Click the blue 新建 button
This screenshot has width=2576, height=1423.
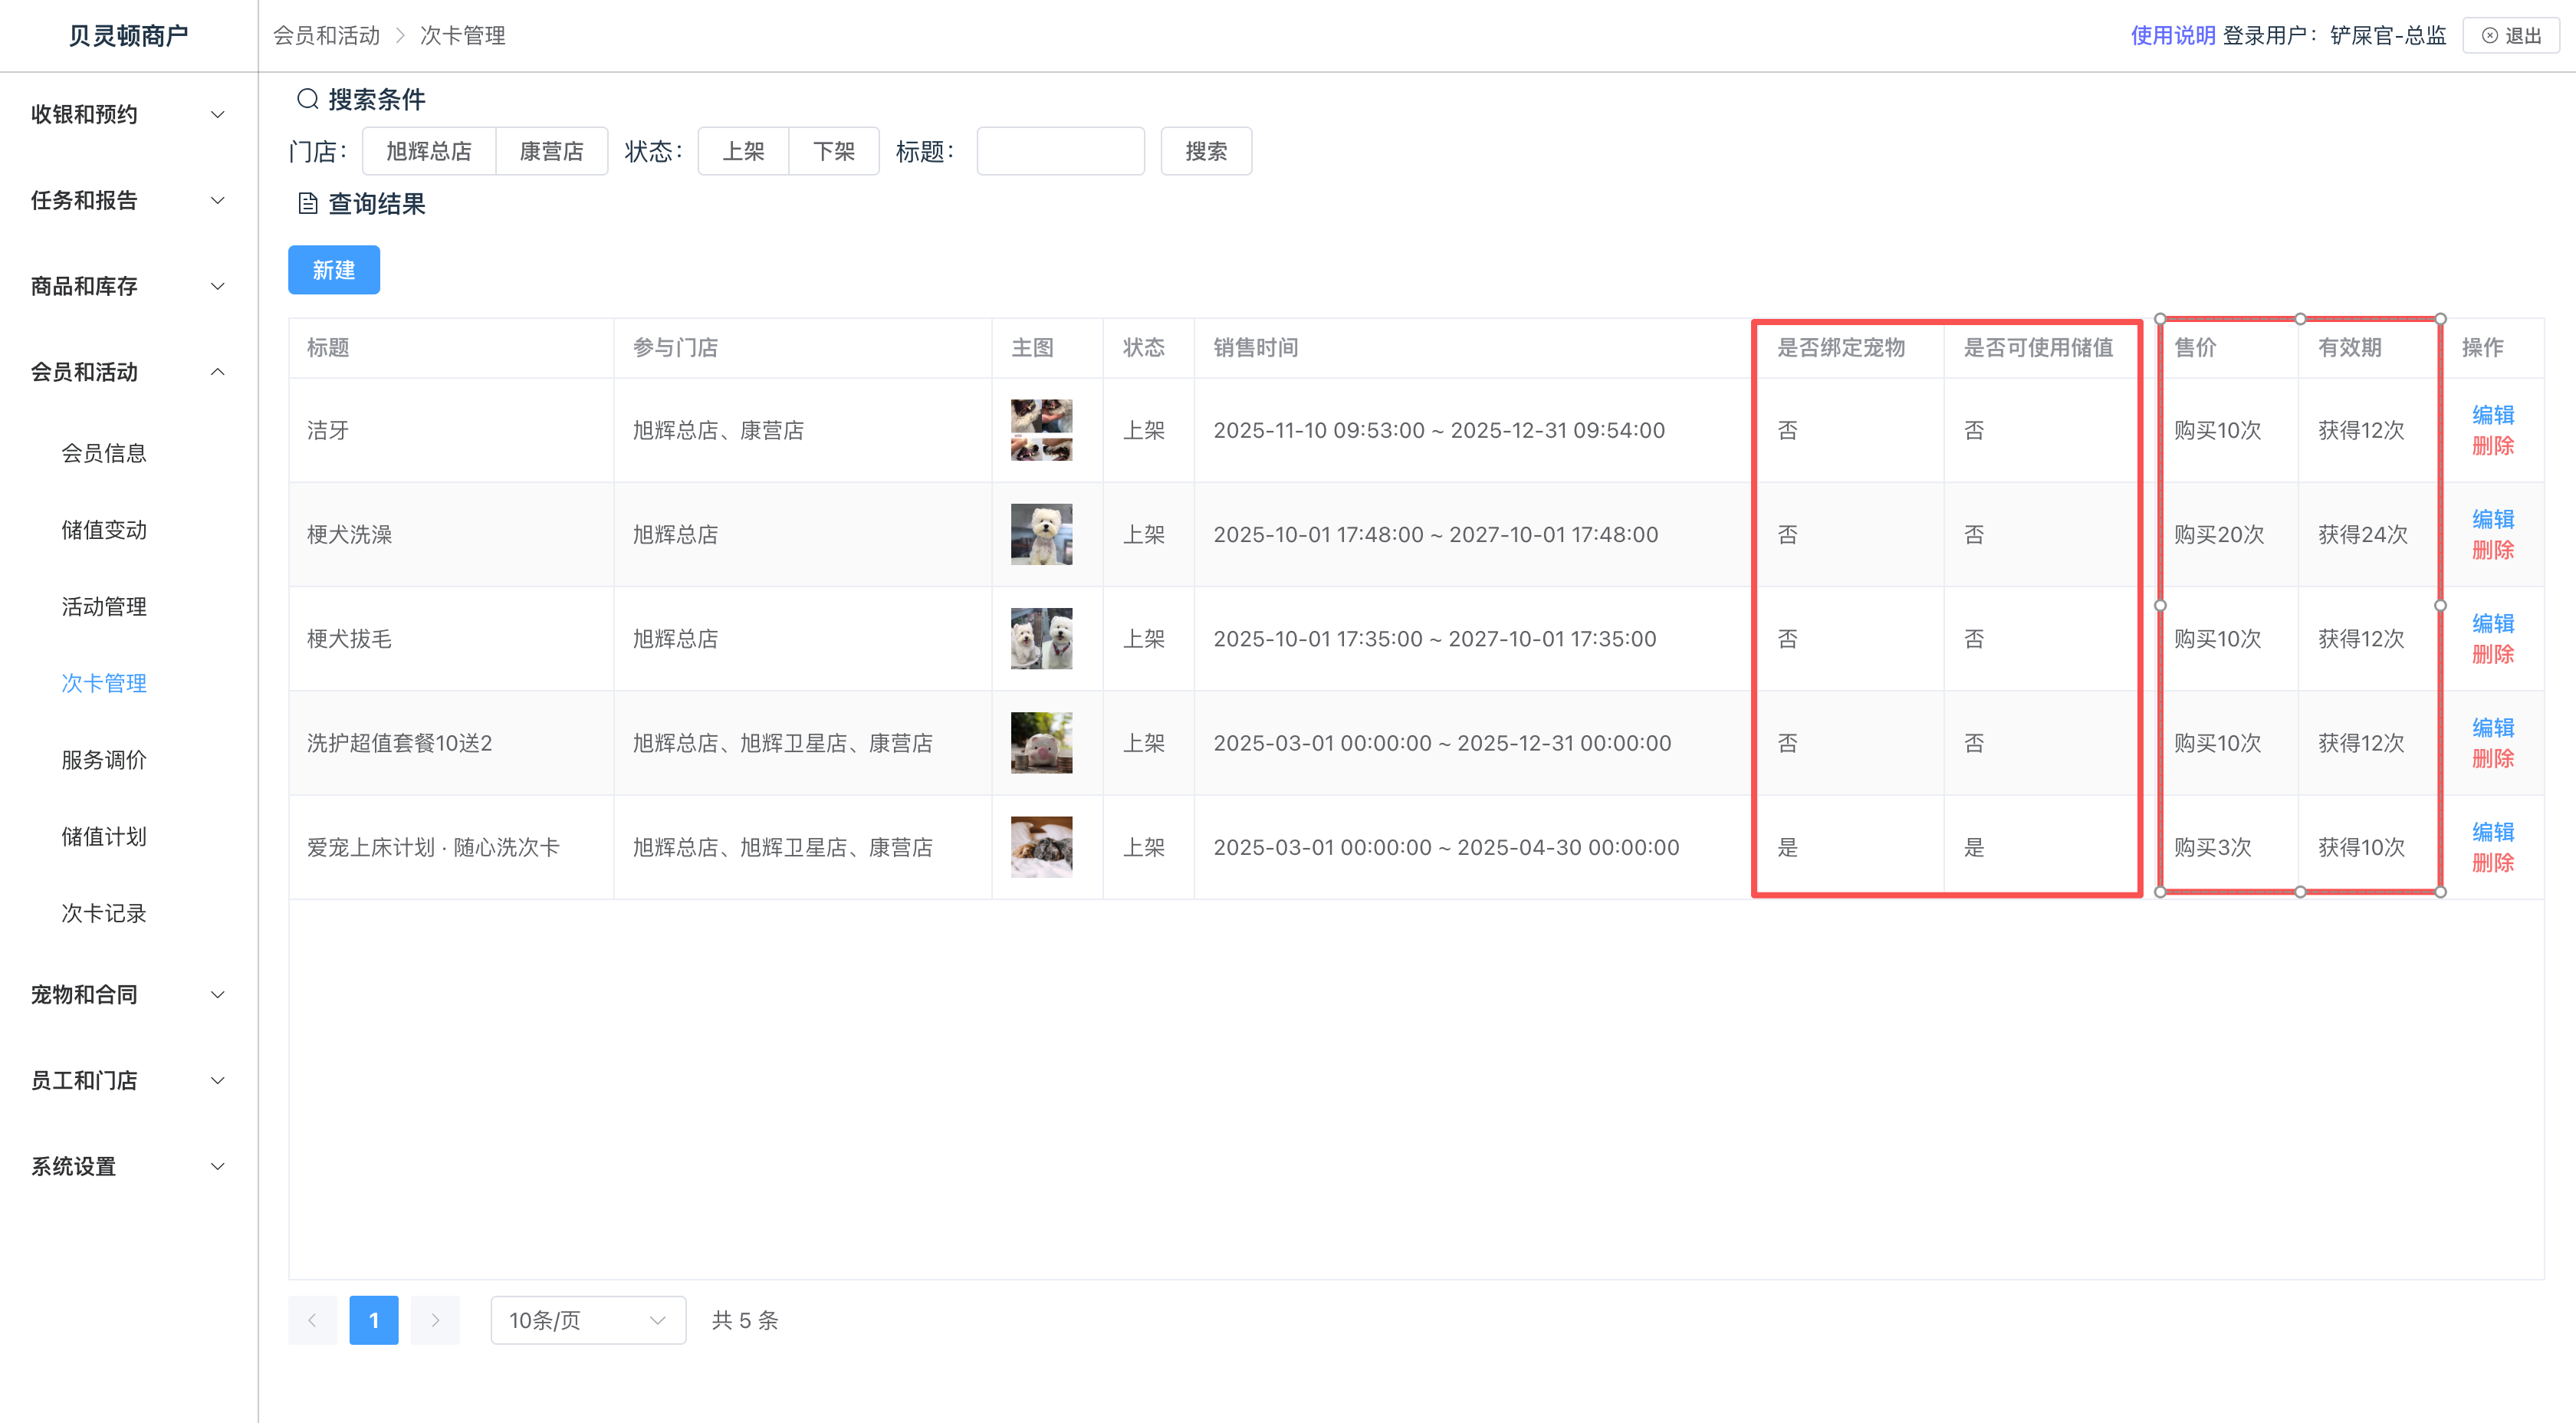[x=333, y=270]
